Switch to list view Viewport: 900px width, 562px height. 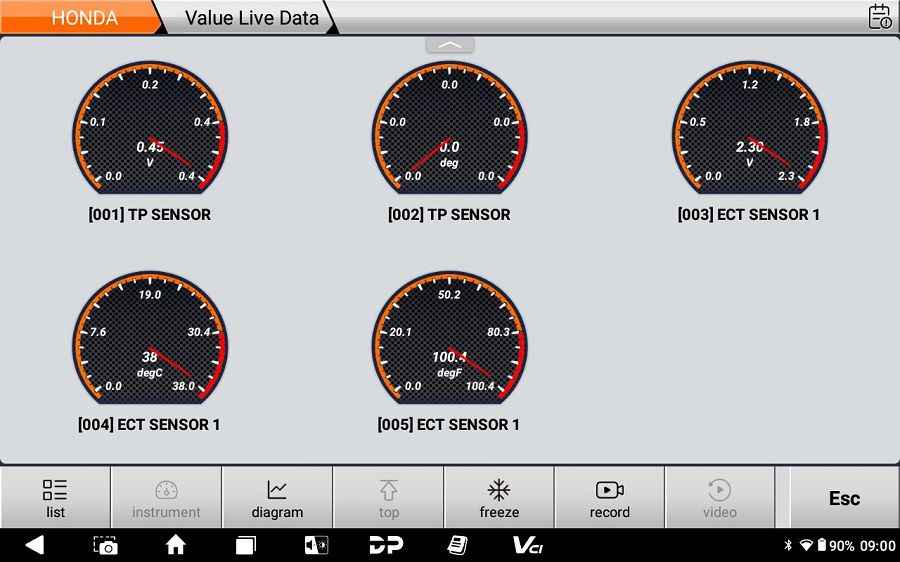[x=55, y=498]
